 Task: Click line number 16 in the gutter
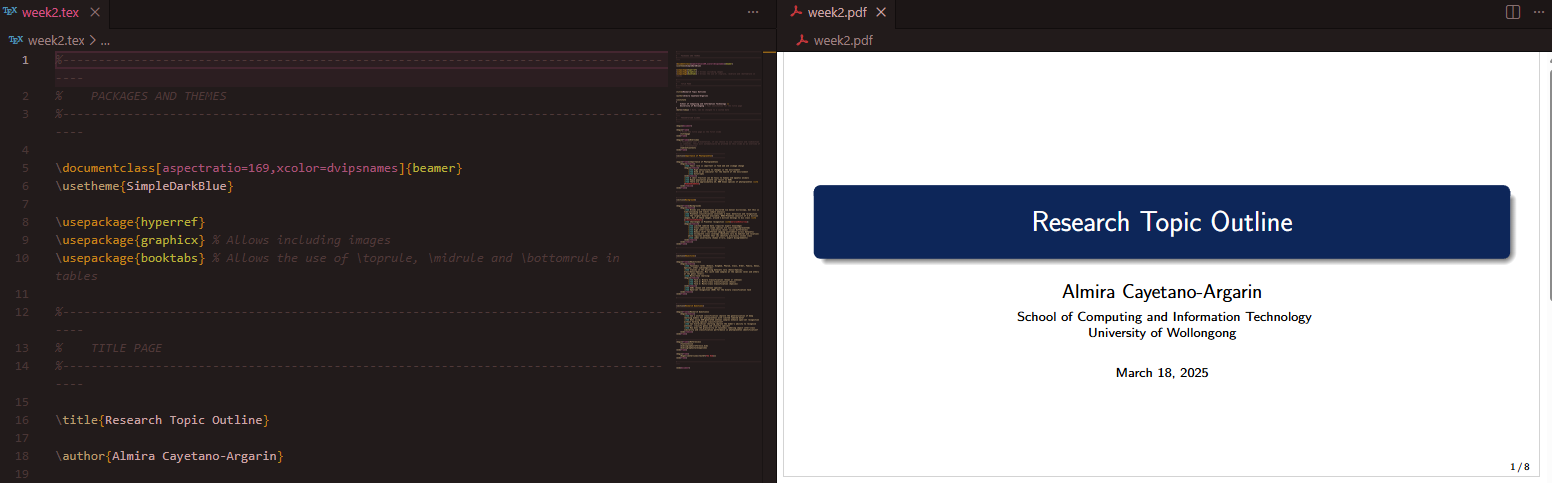(22, 419)
